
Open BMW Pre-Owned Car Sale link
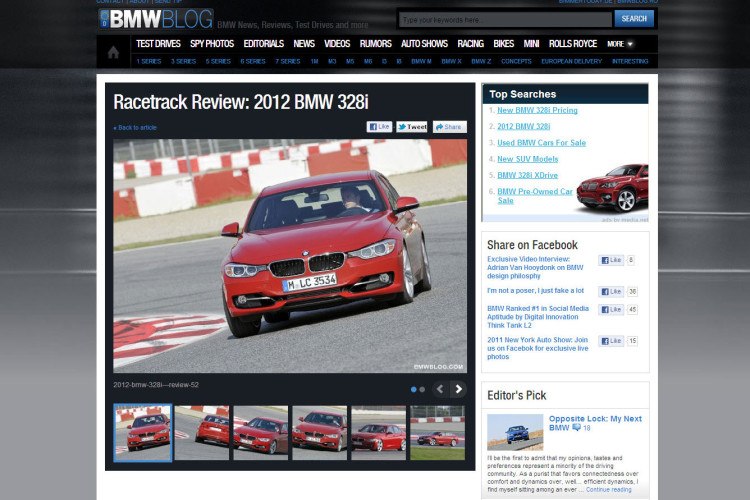point(535,196)
